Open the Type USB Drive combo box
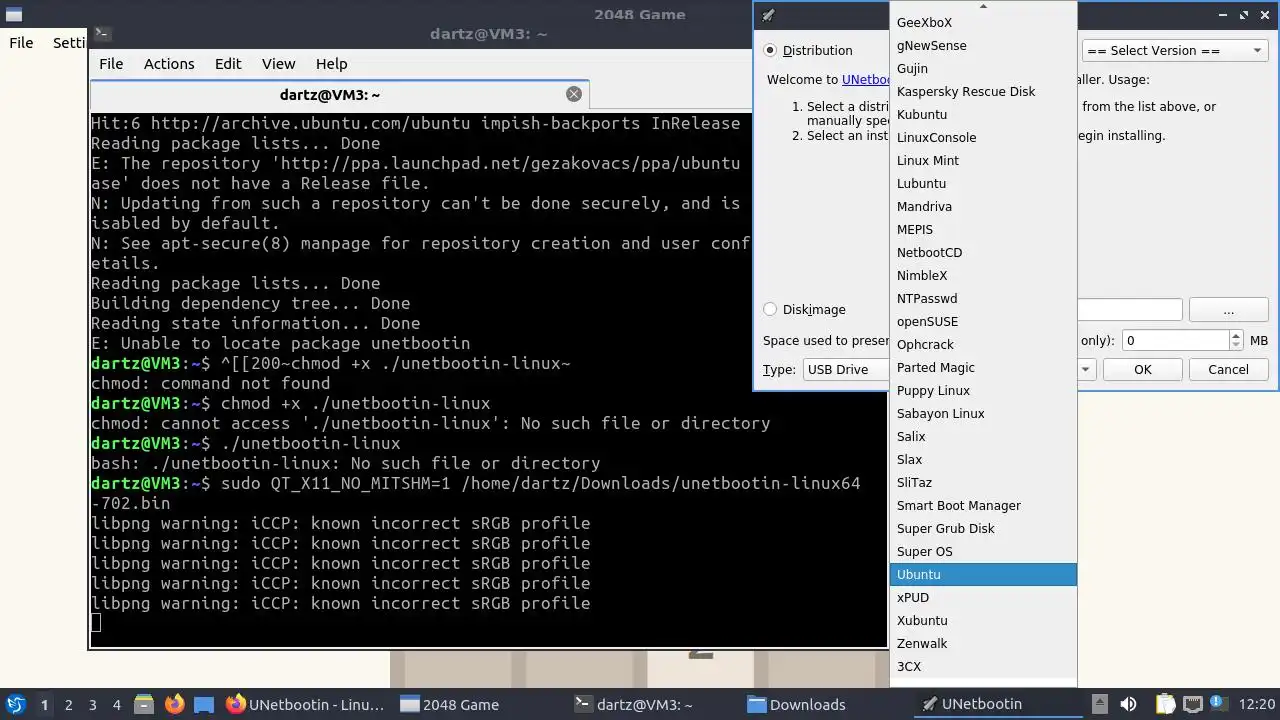1280x720 pixels. [846, 369]
